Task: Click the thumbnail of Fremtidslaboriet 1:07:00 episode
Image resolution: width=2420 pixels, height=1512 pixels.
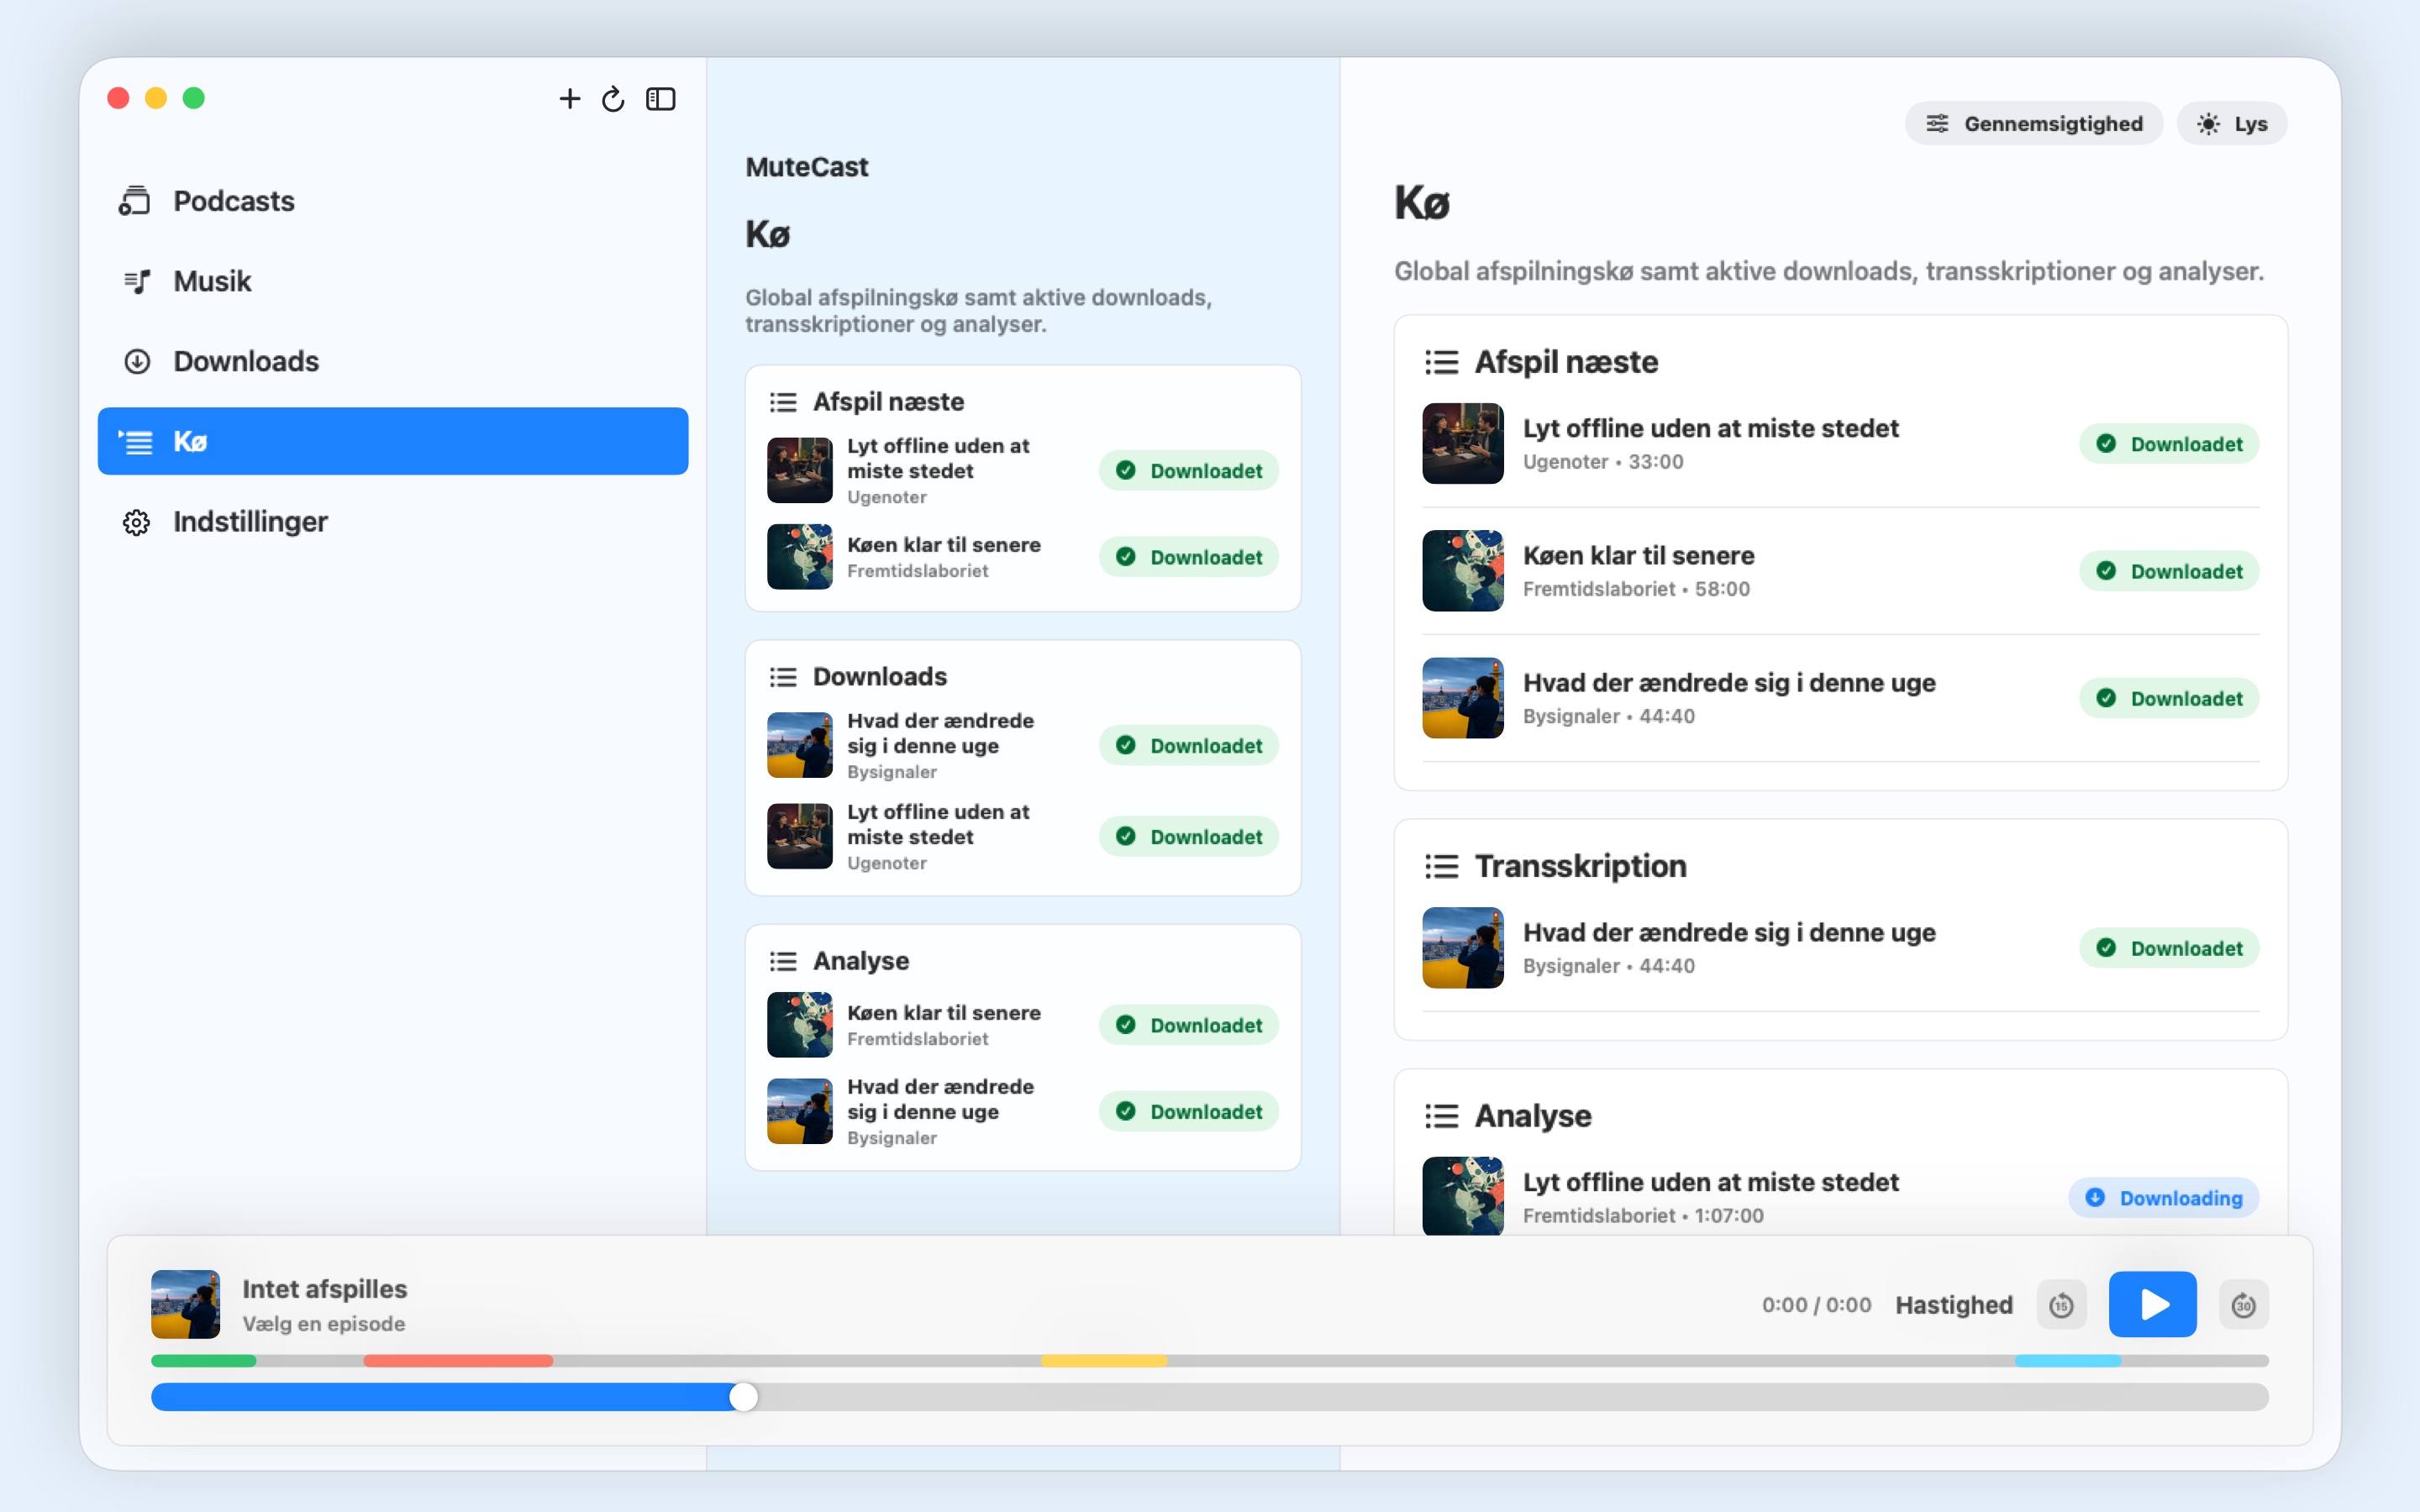Action: point(1462,1196)
